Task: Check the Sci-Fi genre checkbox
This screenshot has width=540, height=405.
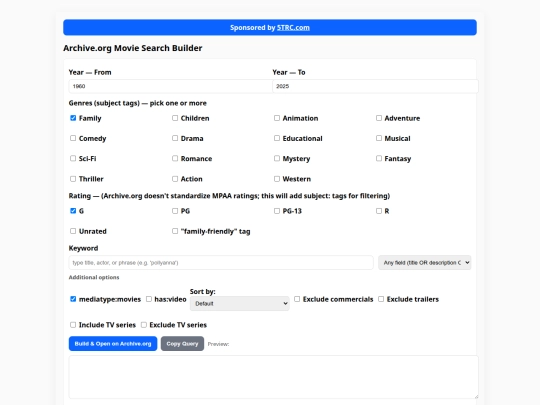Action: 73,158
